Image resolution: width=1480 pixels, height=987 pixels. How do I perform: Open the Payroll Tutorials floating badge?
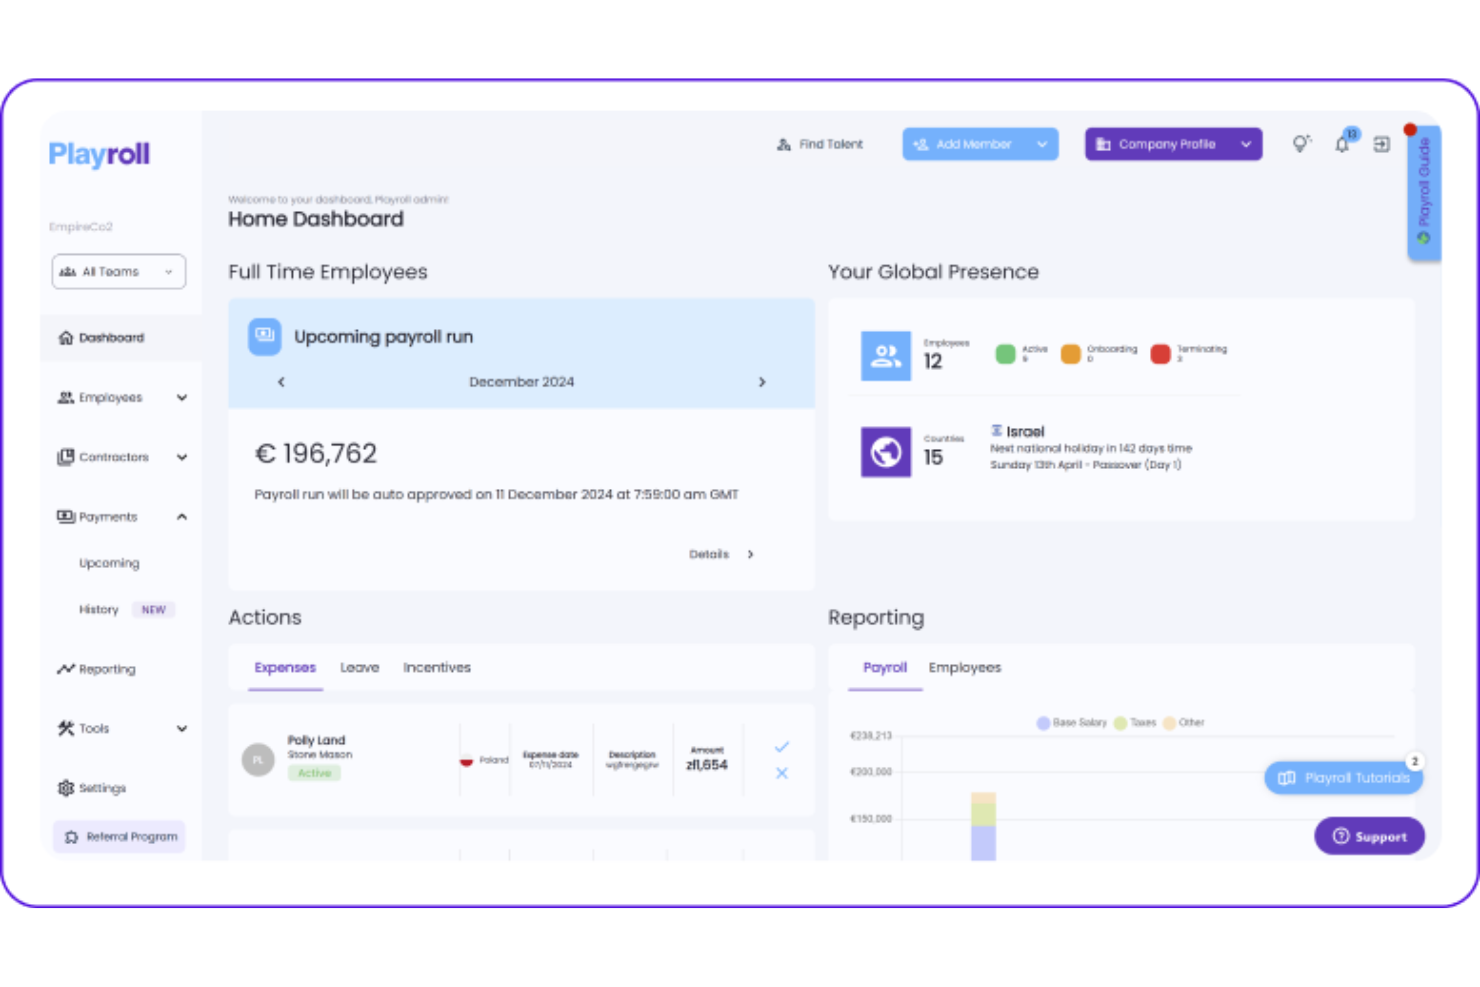click(x=1343, y=777)
